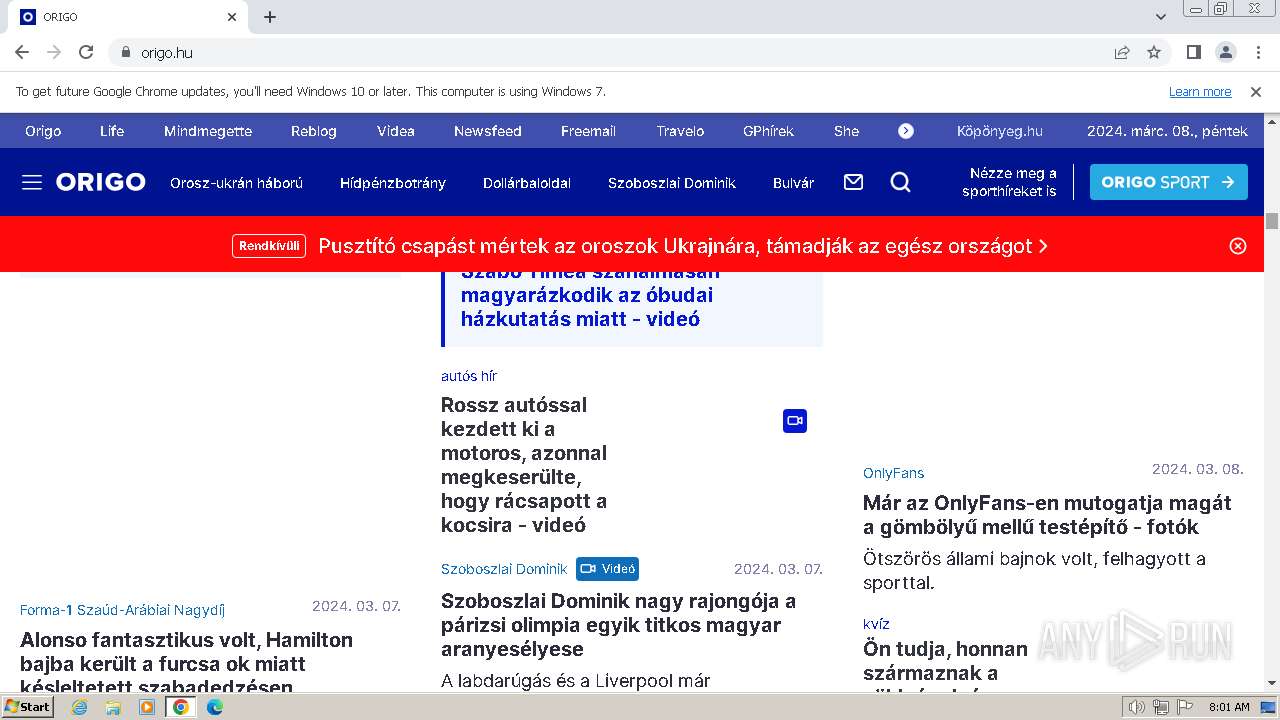Launch Edge from taskbar
Viewport: 1280px width, 720px height.
pyautogui.click(x=215, y=707)
